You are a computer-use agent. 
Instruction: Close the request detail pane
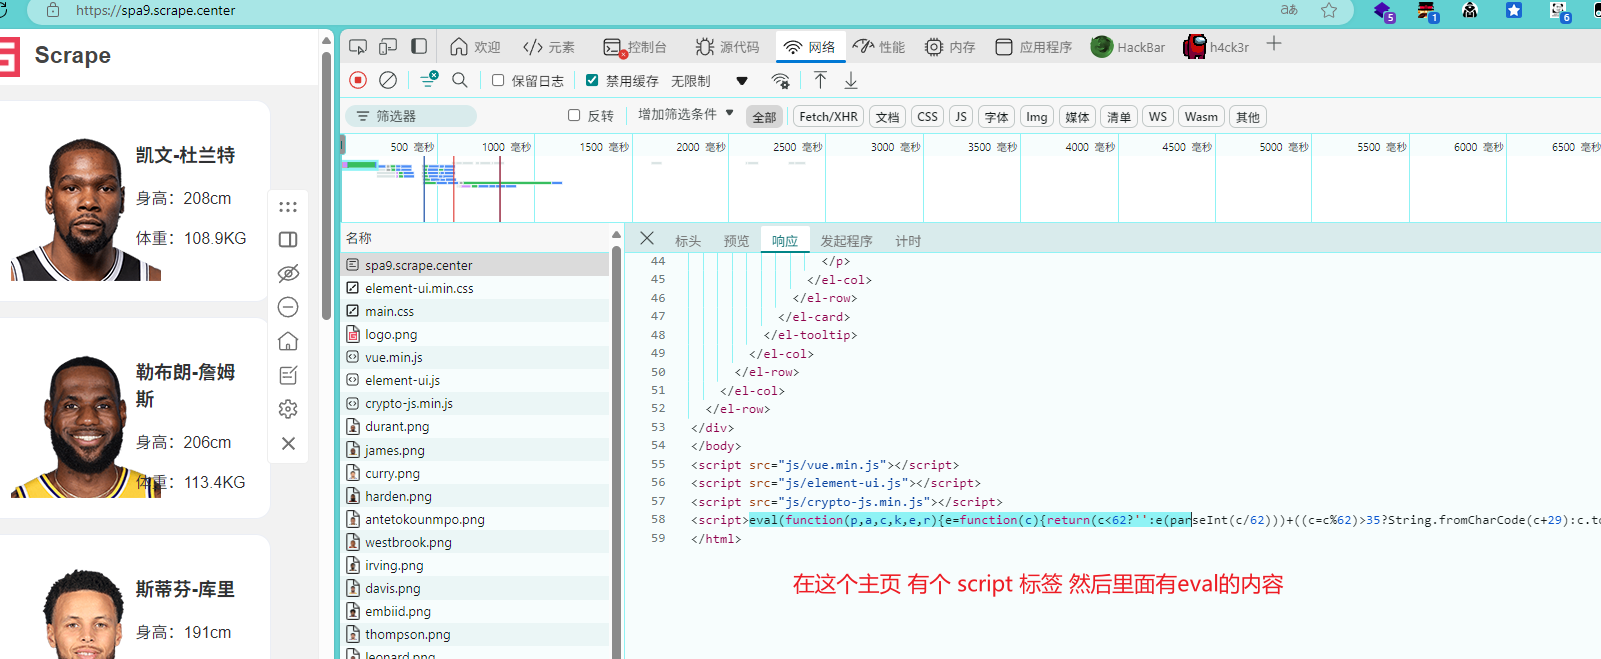pyautogui.click(x=647, y=238)
